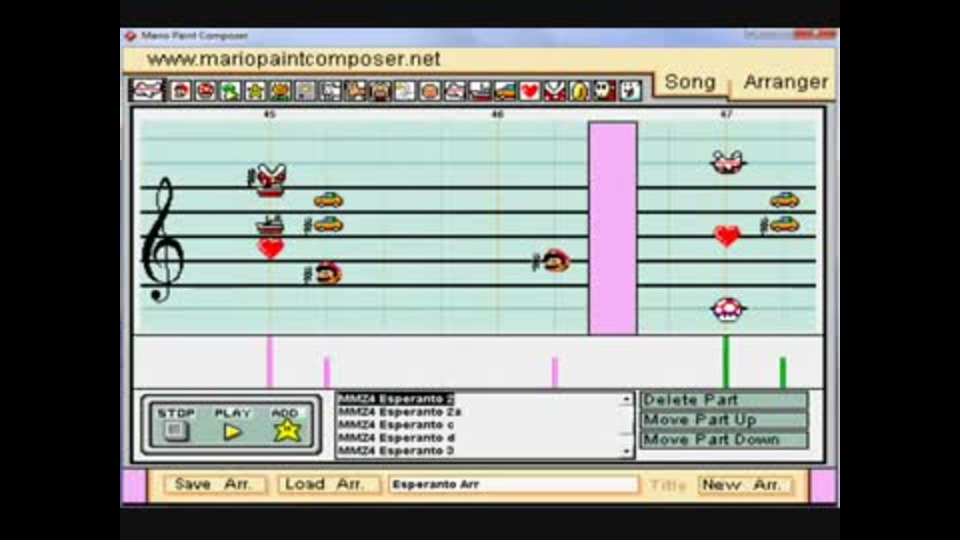Click Move Part Up

(724, 420)
